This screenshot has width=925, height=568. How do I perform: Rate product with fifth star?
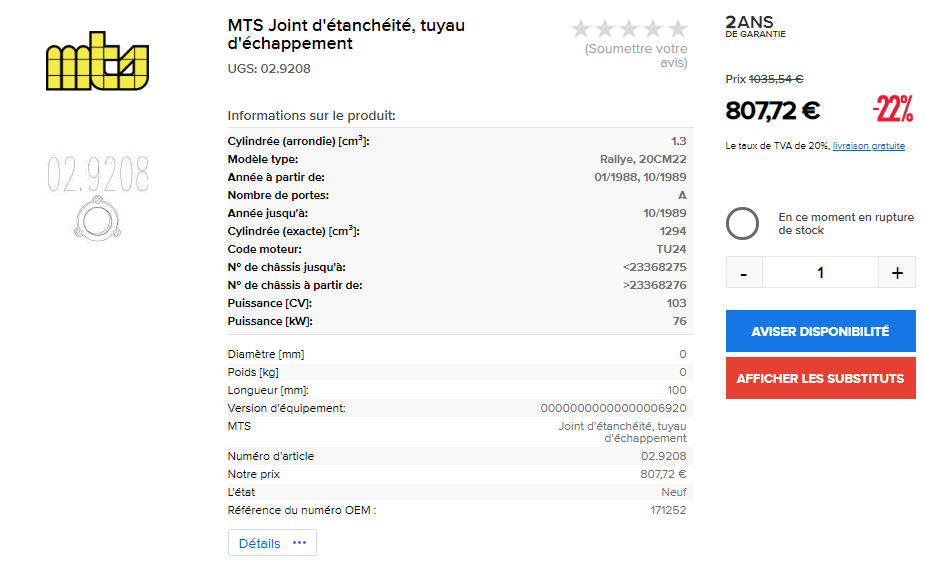coord(677,29)
